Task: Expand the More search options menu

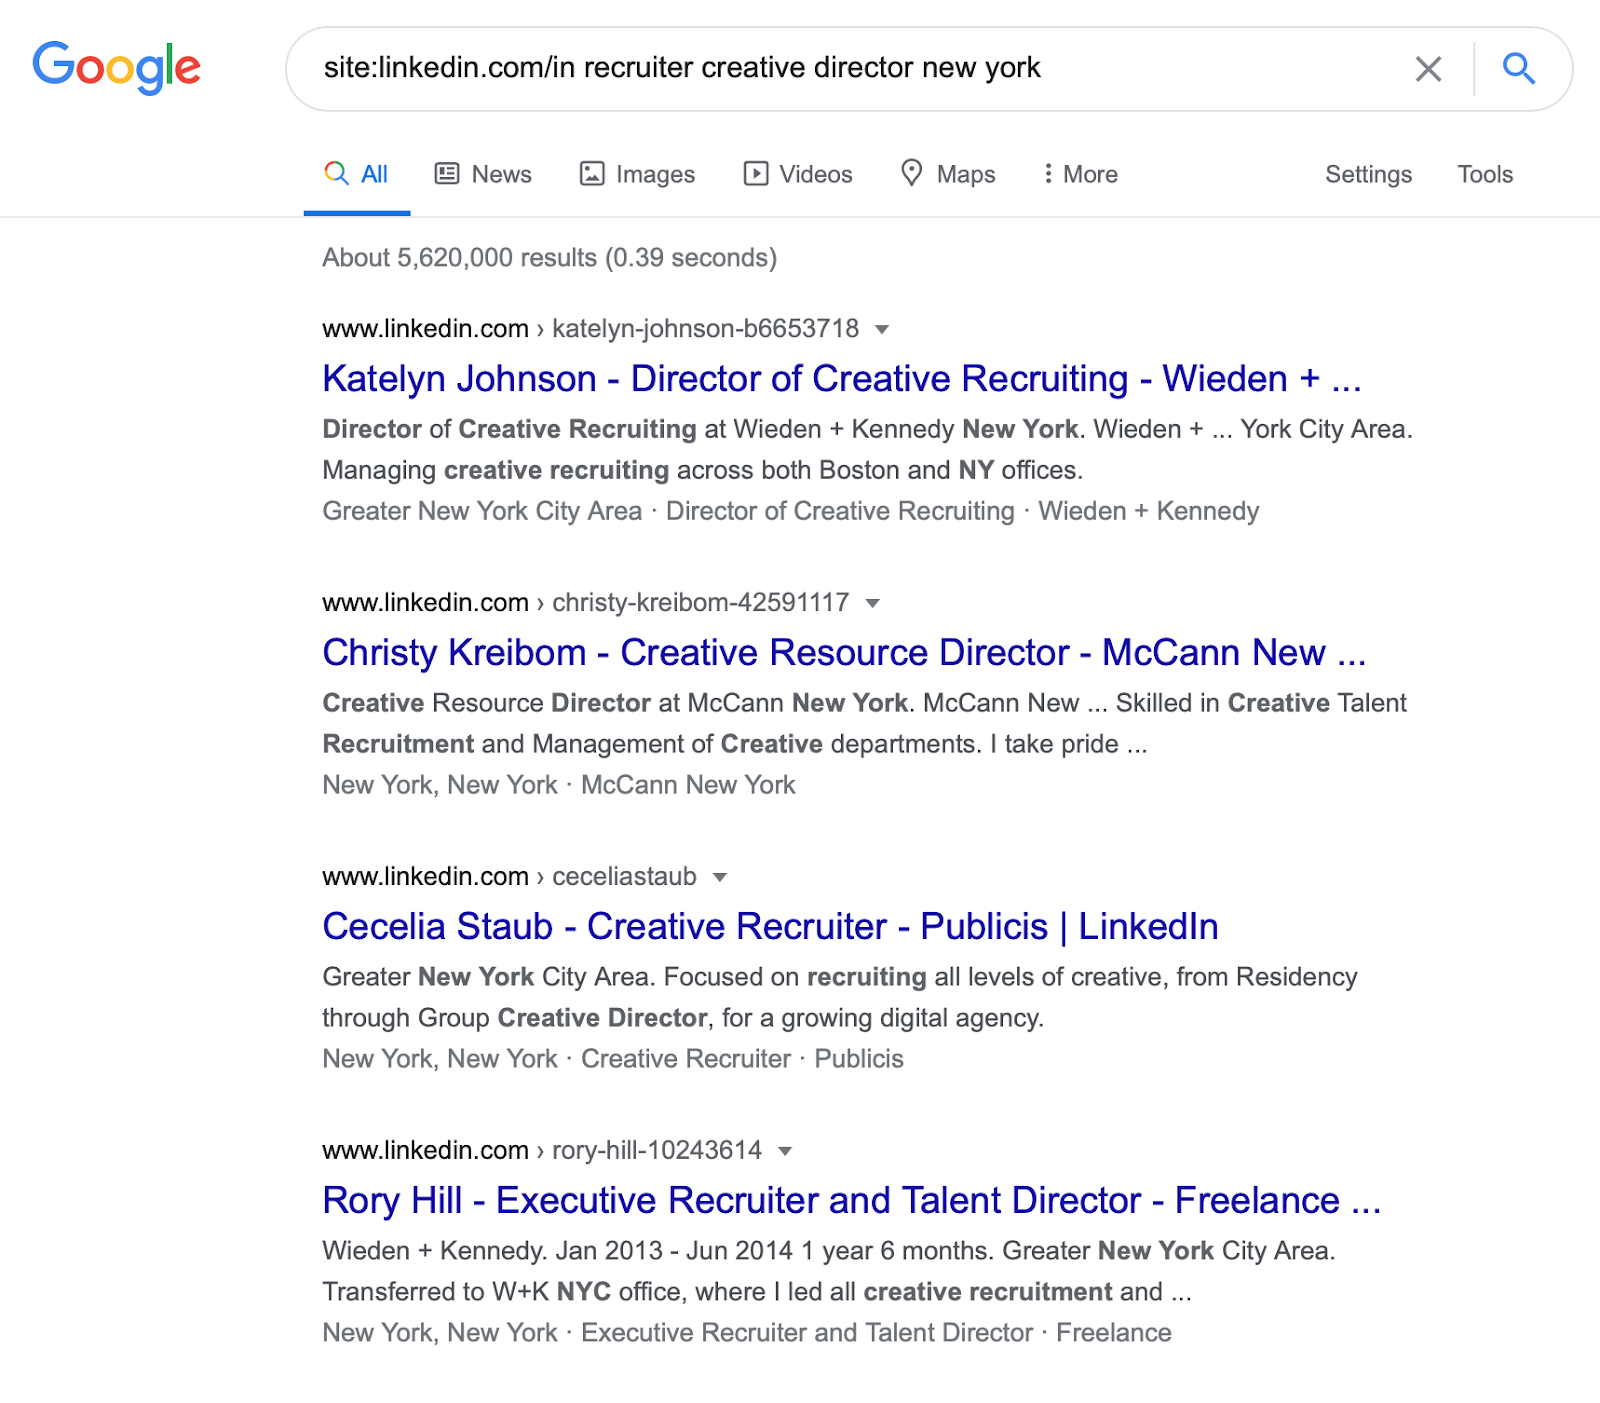Action: tap(1080, 174)
